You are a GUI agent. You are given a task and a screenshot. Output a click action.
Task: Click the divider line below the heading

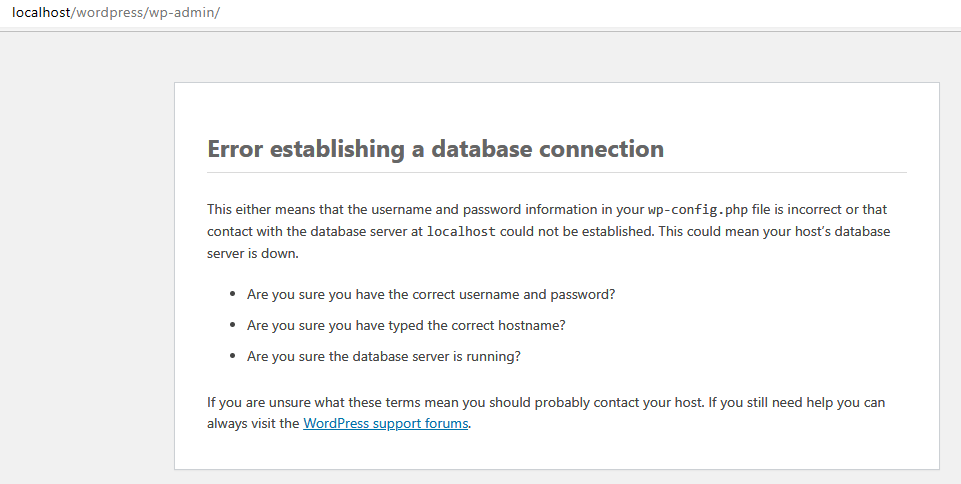point(556,173)
